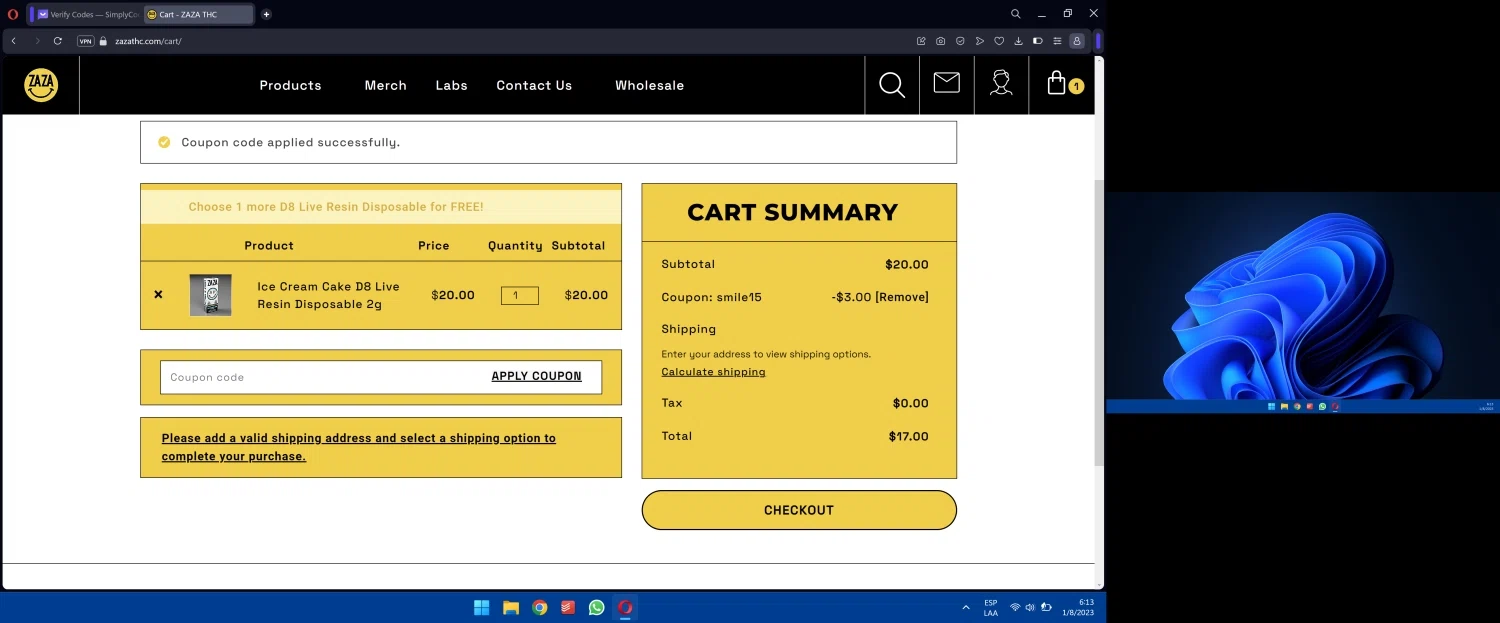Open site search magnifier icon
This screenshot has height=623, width=1500.
(892, 85)
